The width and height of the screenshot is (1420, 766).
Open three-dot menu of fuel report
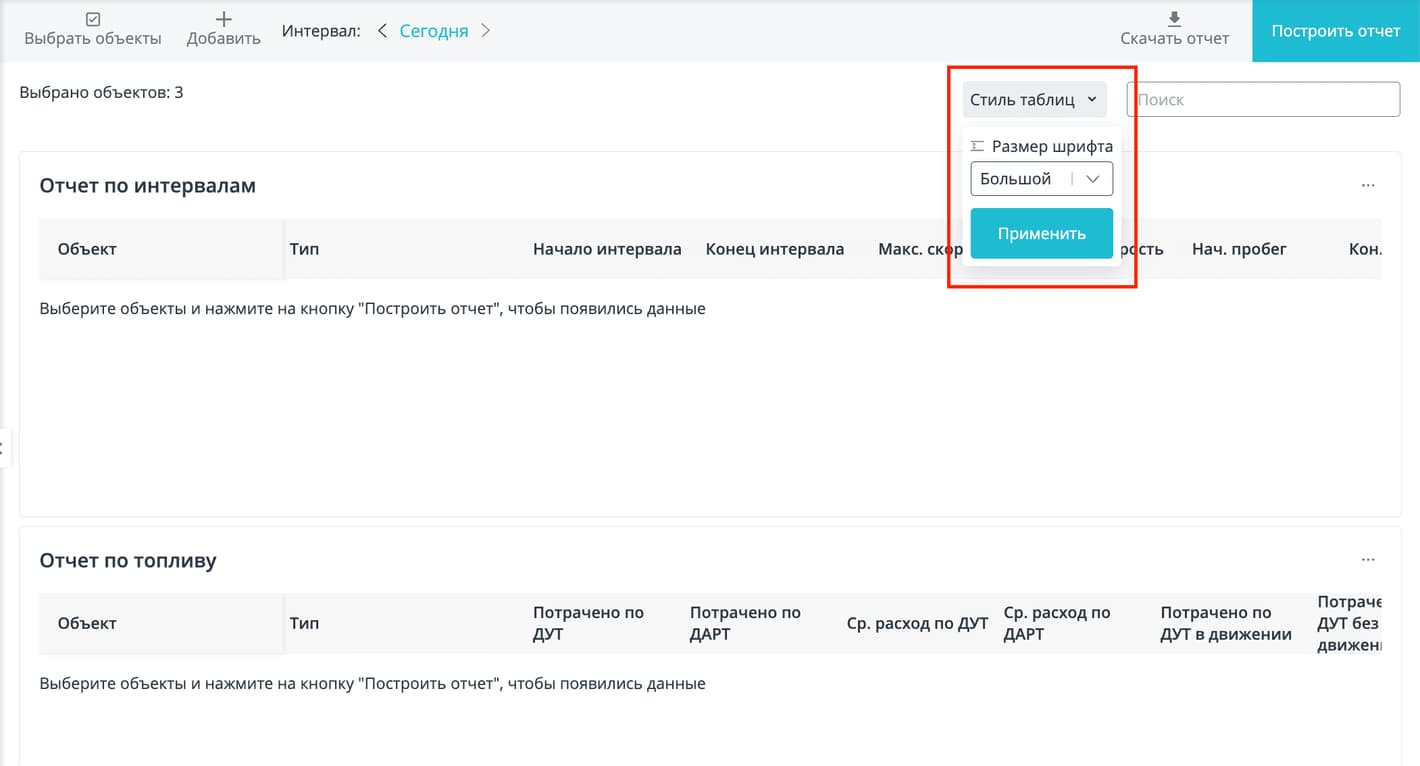pyautogui.click(x=1368, y=559)
